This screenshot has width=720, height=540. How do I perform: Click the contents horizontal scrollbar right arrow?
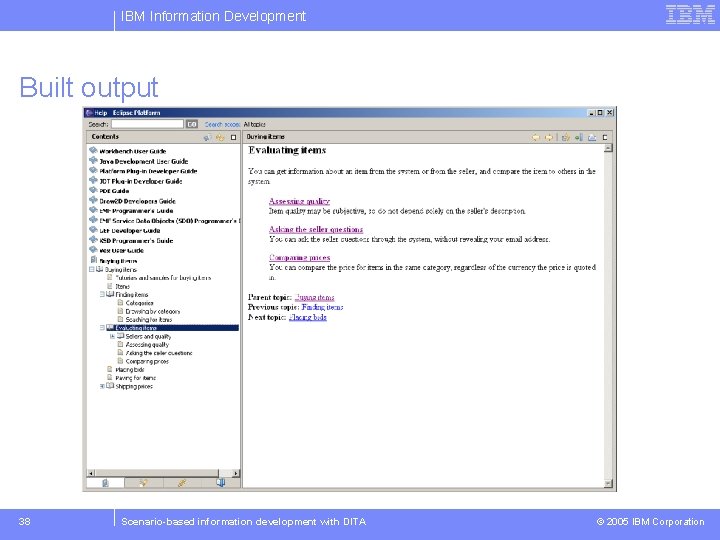(236, 473)
